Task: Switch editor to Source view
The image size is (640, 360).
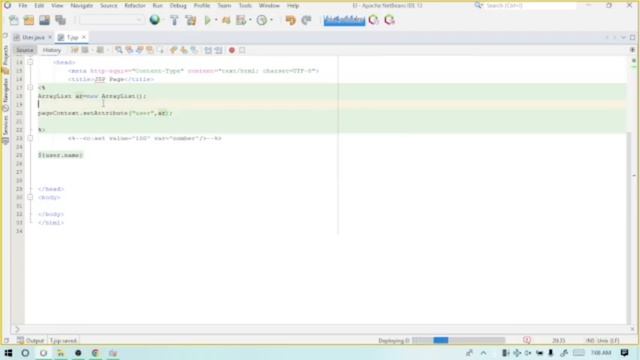Action: pos(24,50)
